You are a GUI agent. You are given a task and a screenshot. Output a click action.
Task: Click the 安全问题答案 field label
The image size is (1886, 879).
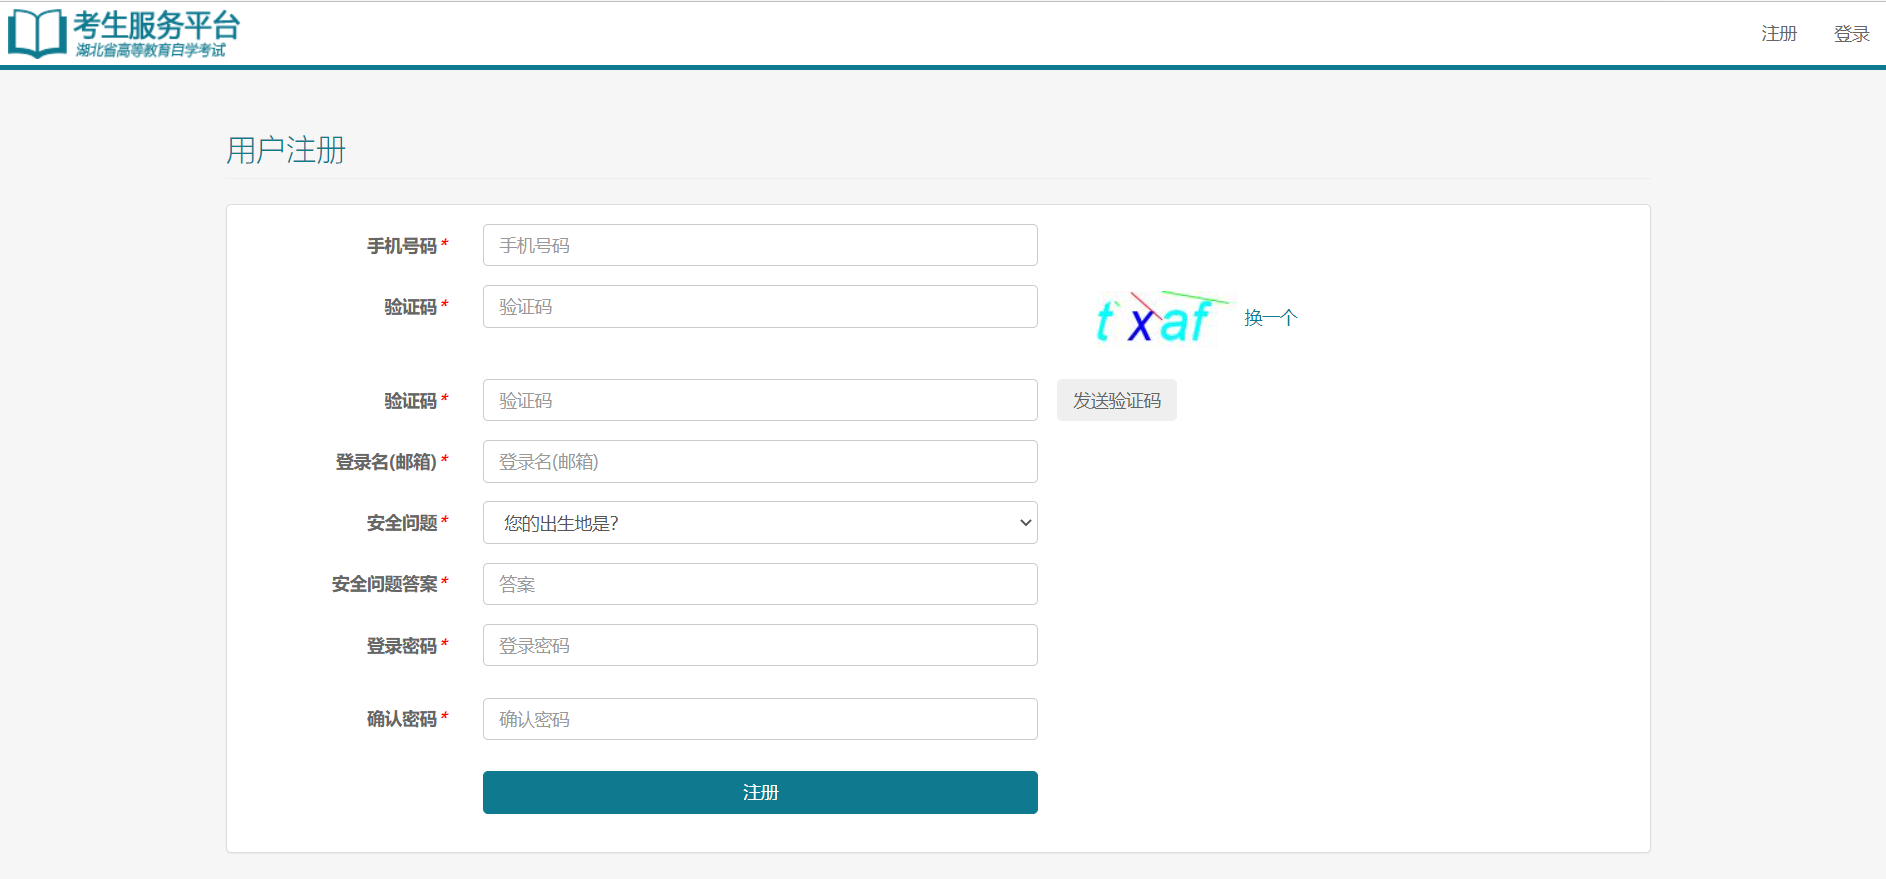385,584
